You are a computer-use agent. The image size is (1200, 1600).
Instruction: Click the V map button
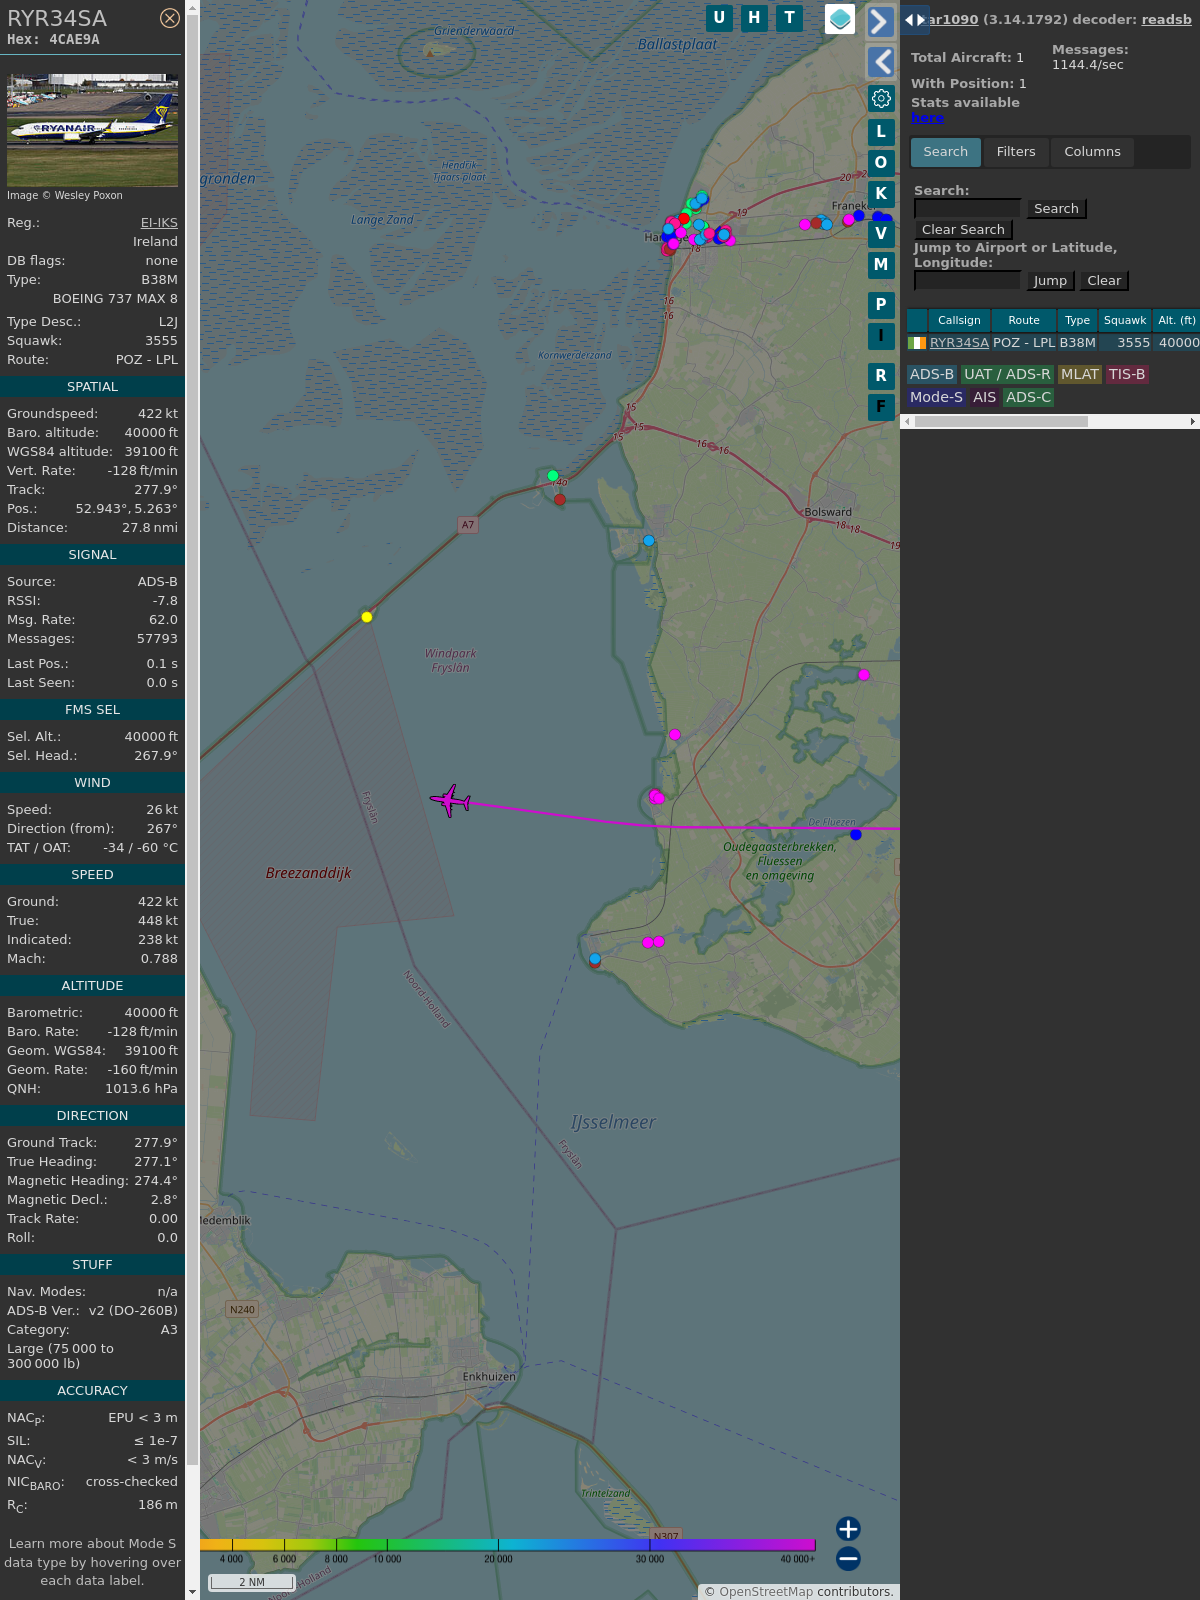(881, 234)
